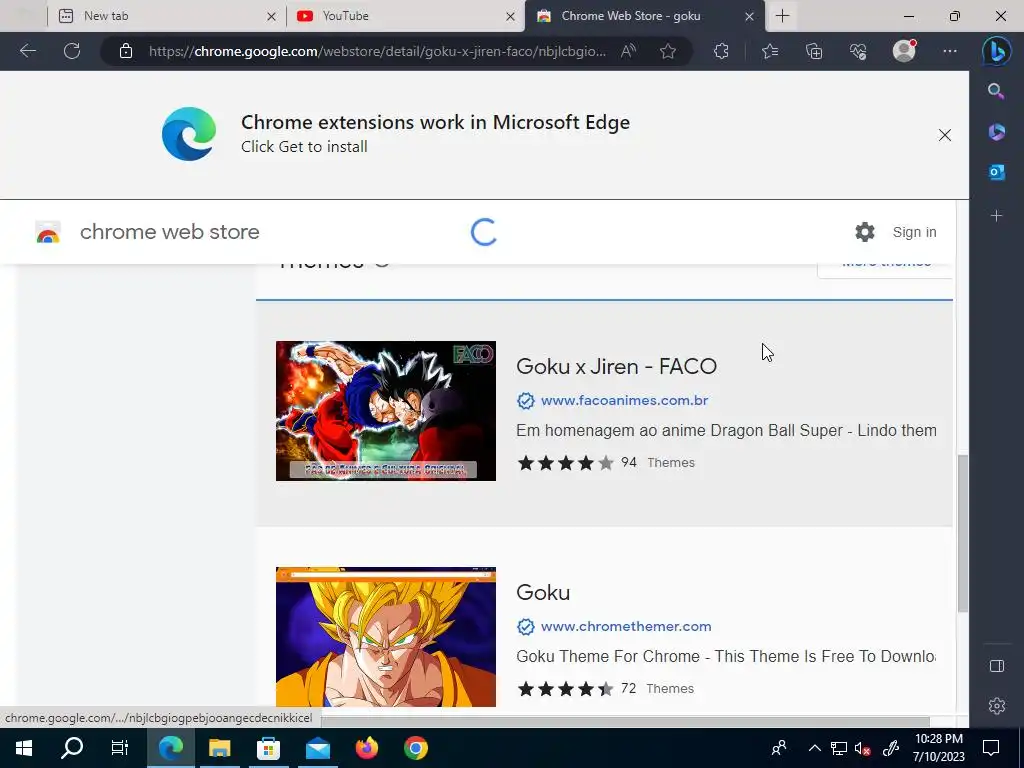Image resolution: width=1024 pixels, height=768 pixels.
Task: Open the Mail app on the taskbar
Action: 317,748
